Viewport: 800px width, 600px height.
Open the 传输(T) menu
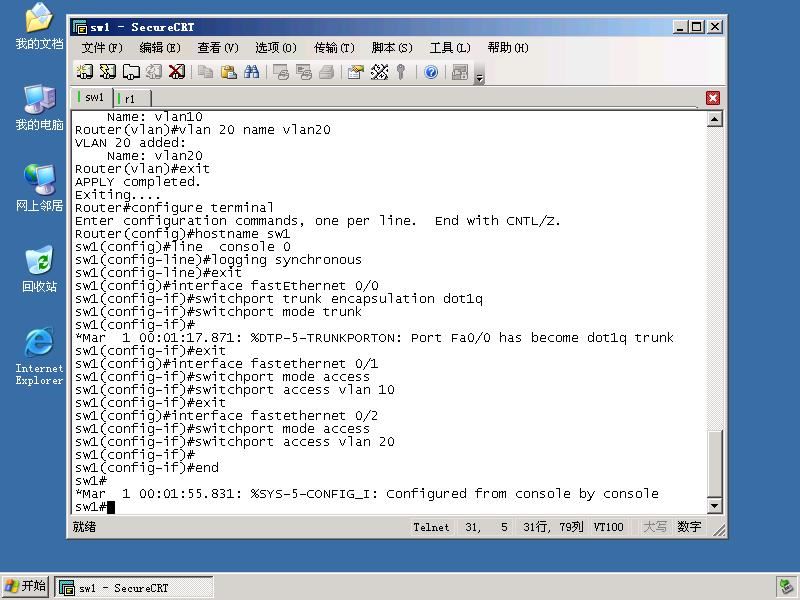(334, 48)
